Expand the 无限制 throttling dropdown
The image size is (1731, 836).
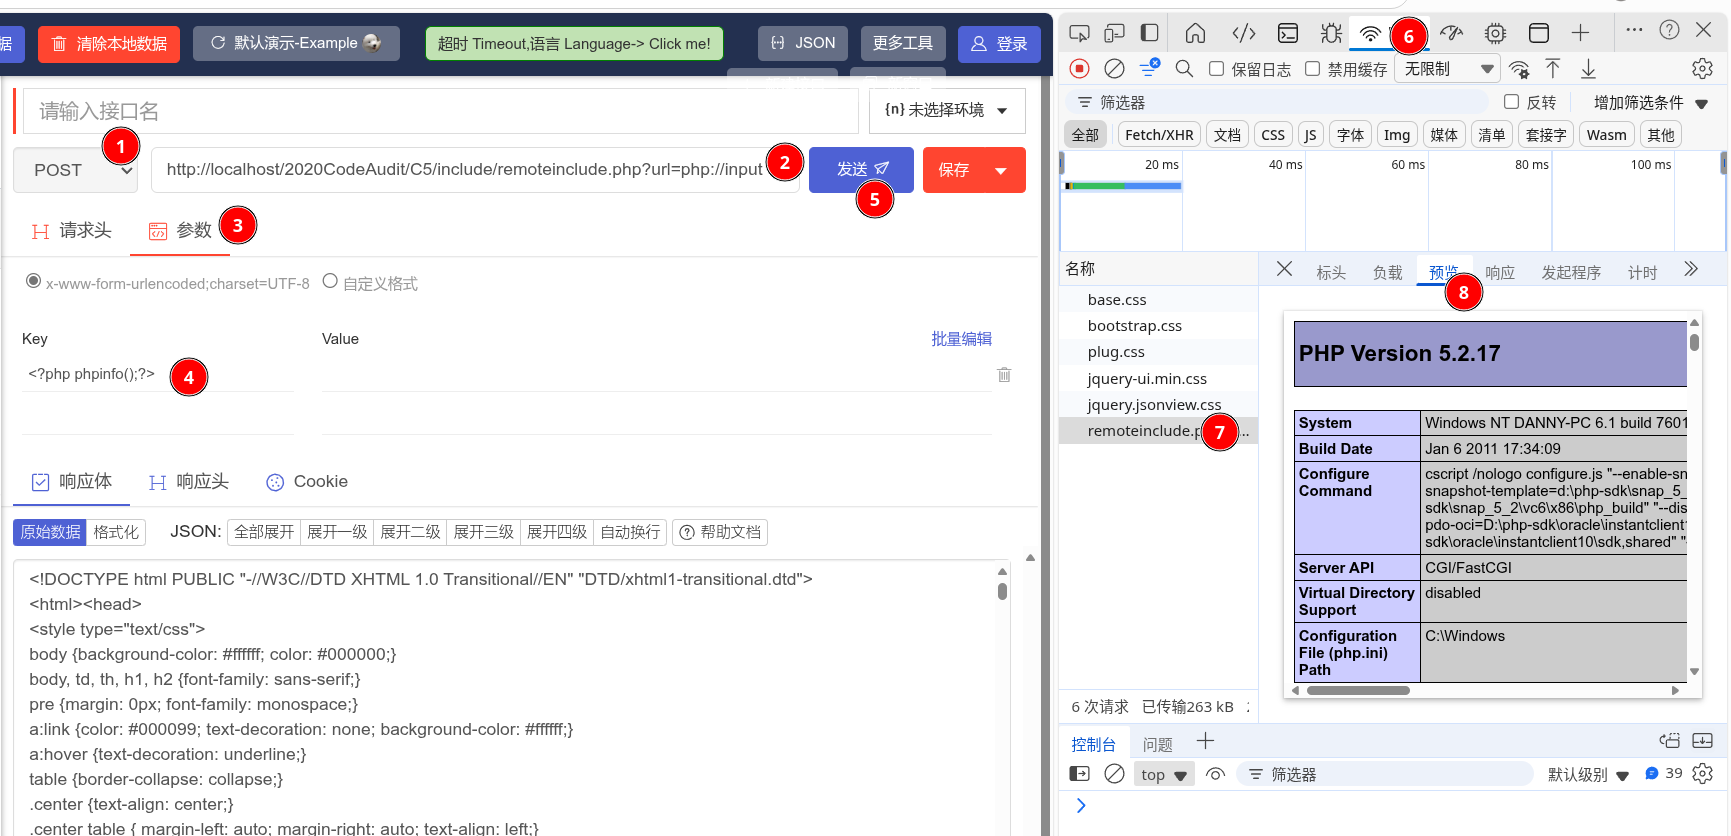pos(1448,69)
